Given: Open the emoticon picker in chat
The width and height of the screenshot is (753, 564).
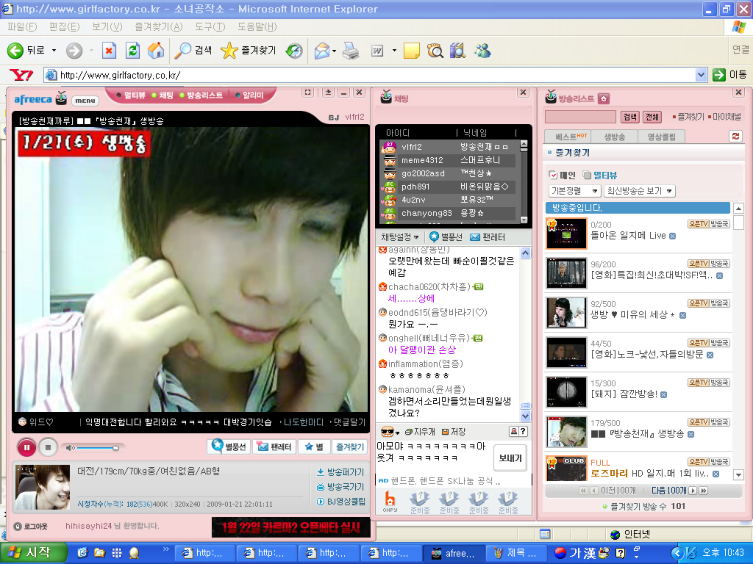Looking at the screenshot, I should [x=388, y=431].
